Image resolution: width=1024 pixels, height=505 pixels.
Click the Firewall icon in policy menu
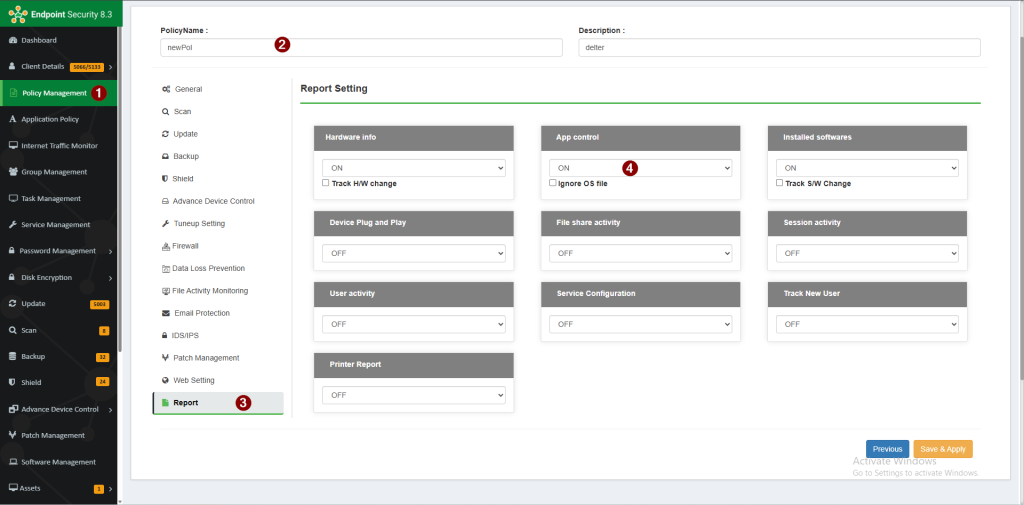click(165, 246)
